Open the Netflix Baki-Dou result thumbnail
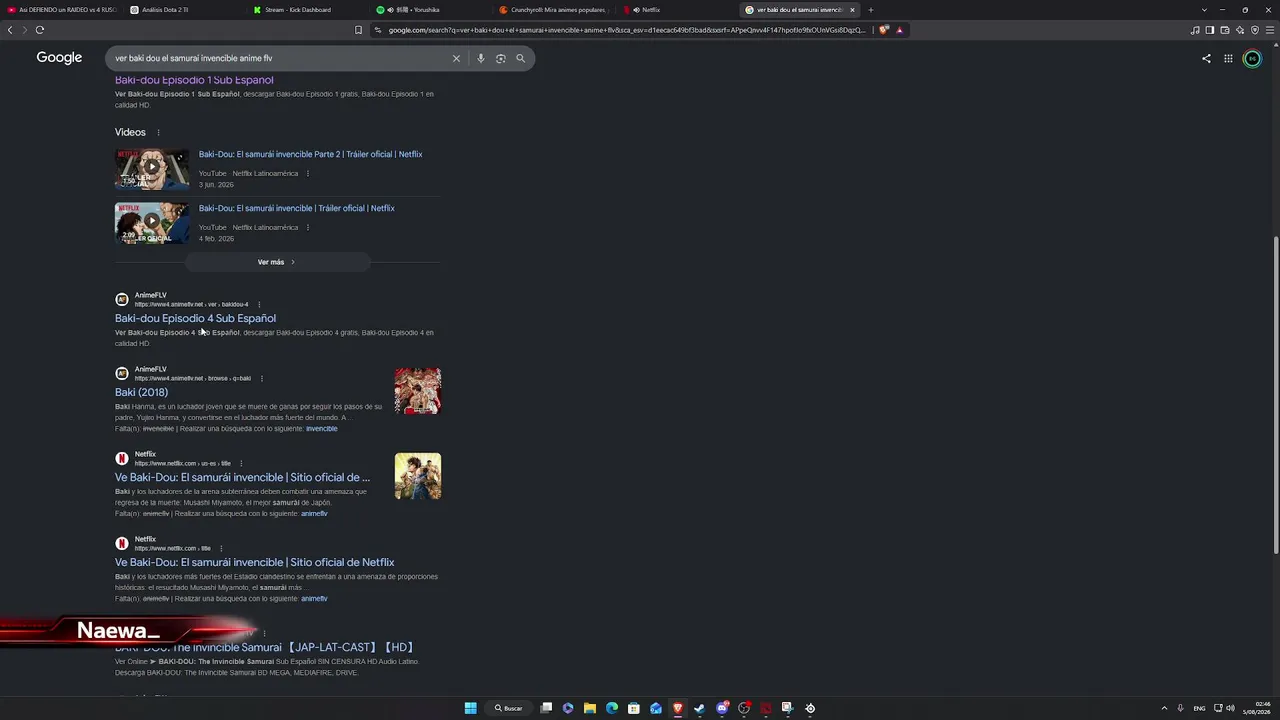Viewport: 1280px width, 720px height. (x=418, y=476)
